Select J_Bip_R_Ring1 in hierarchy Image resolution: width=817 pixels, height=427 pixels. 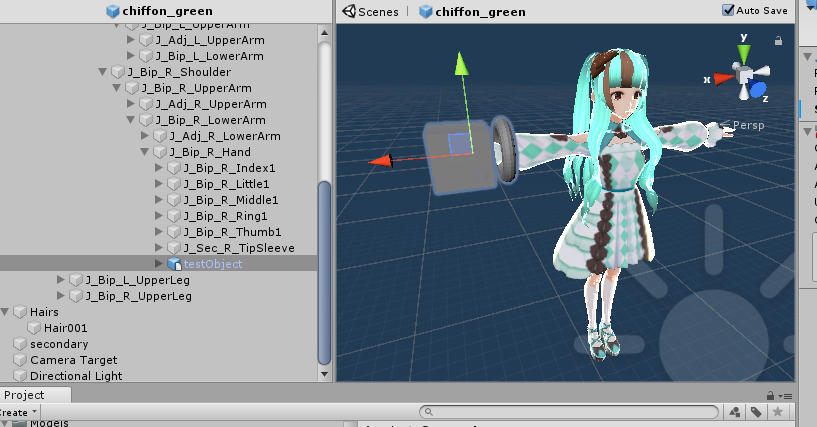click(x=225, y=216)
